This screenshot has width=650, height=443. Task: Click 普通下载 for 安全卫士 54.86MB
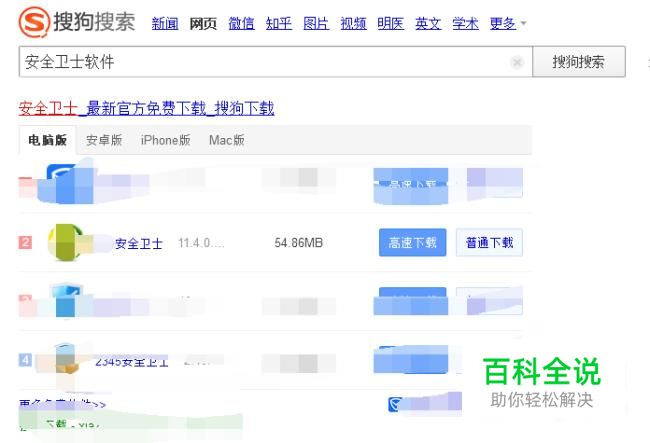point(489,242)
